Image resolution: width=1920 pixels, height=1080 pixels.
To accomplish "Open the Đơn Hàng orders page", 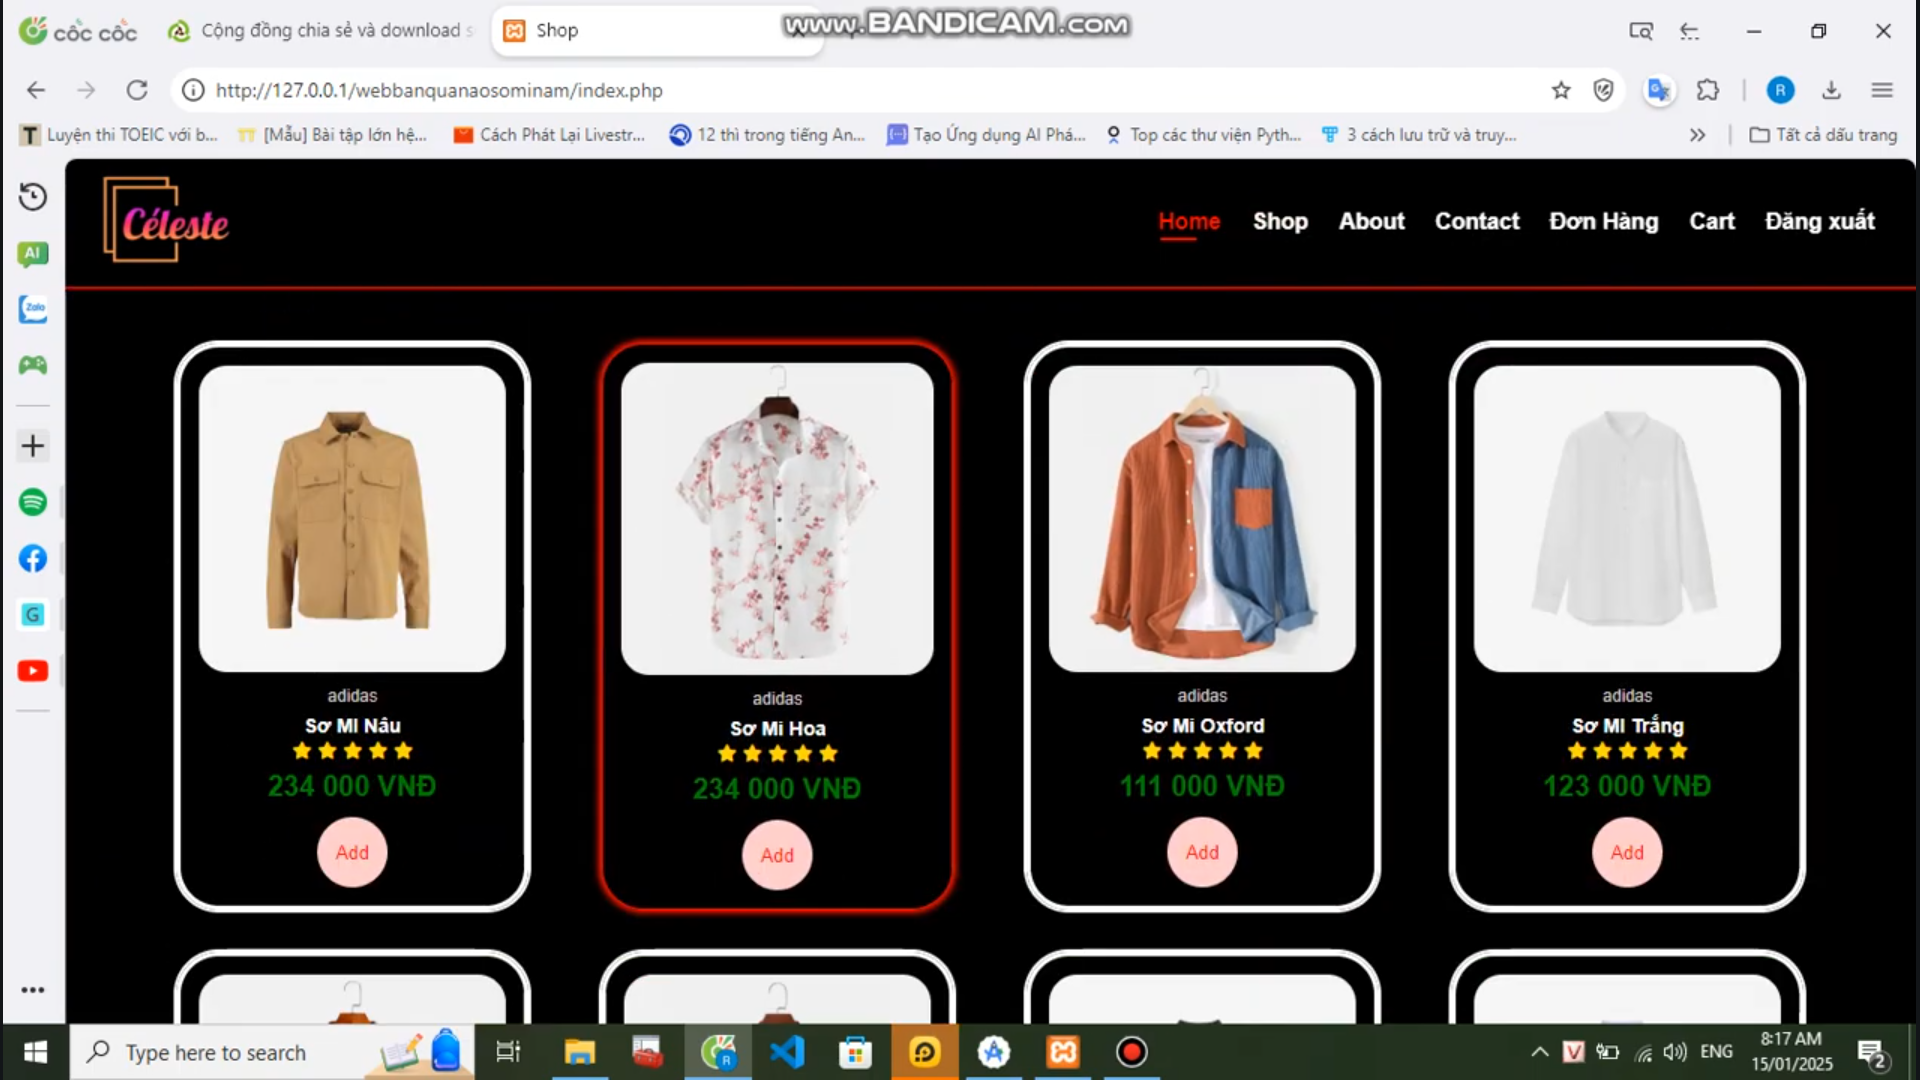I will (1604, 221).
